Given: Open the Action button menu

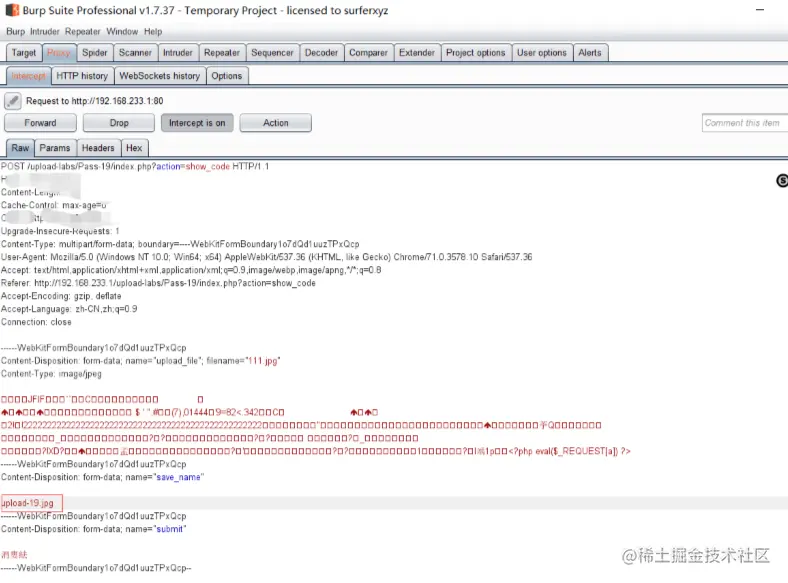Looking at the screenshot, I should [275, 123].
